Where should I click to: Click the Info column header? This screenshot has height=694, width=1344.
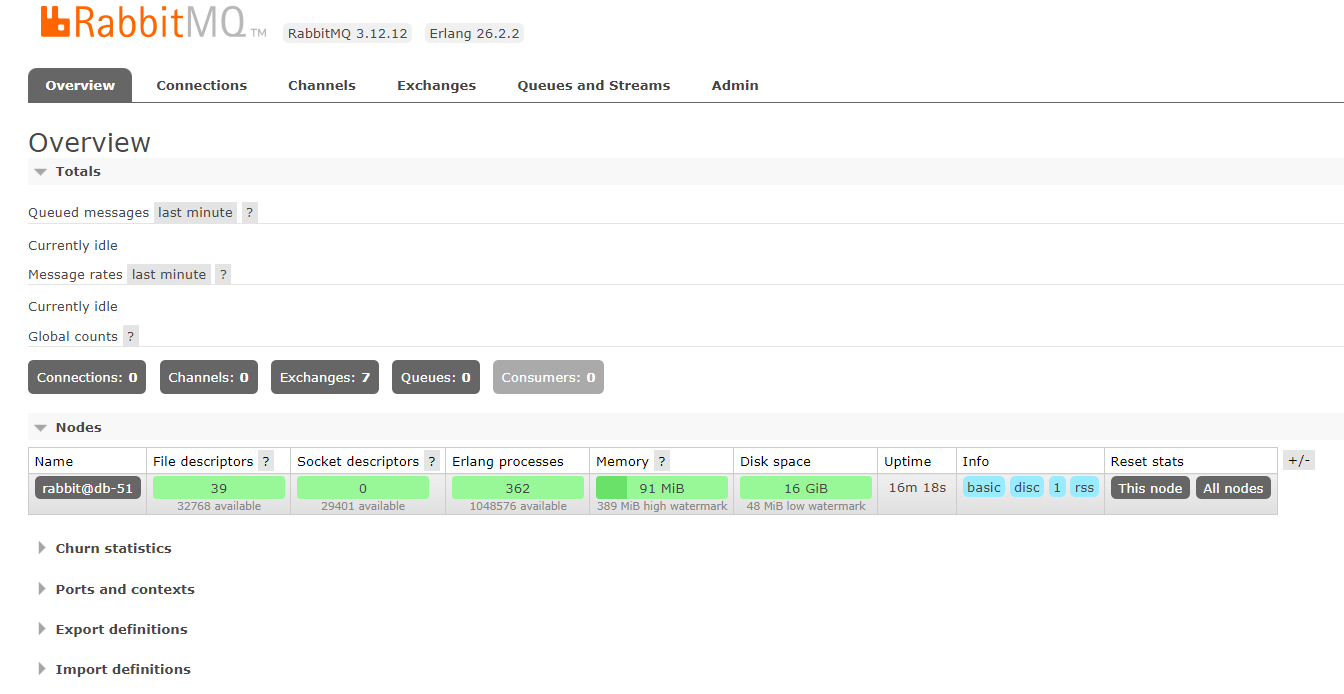[x=976, y=461]
